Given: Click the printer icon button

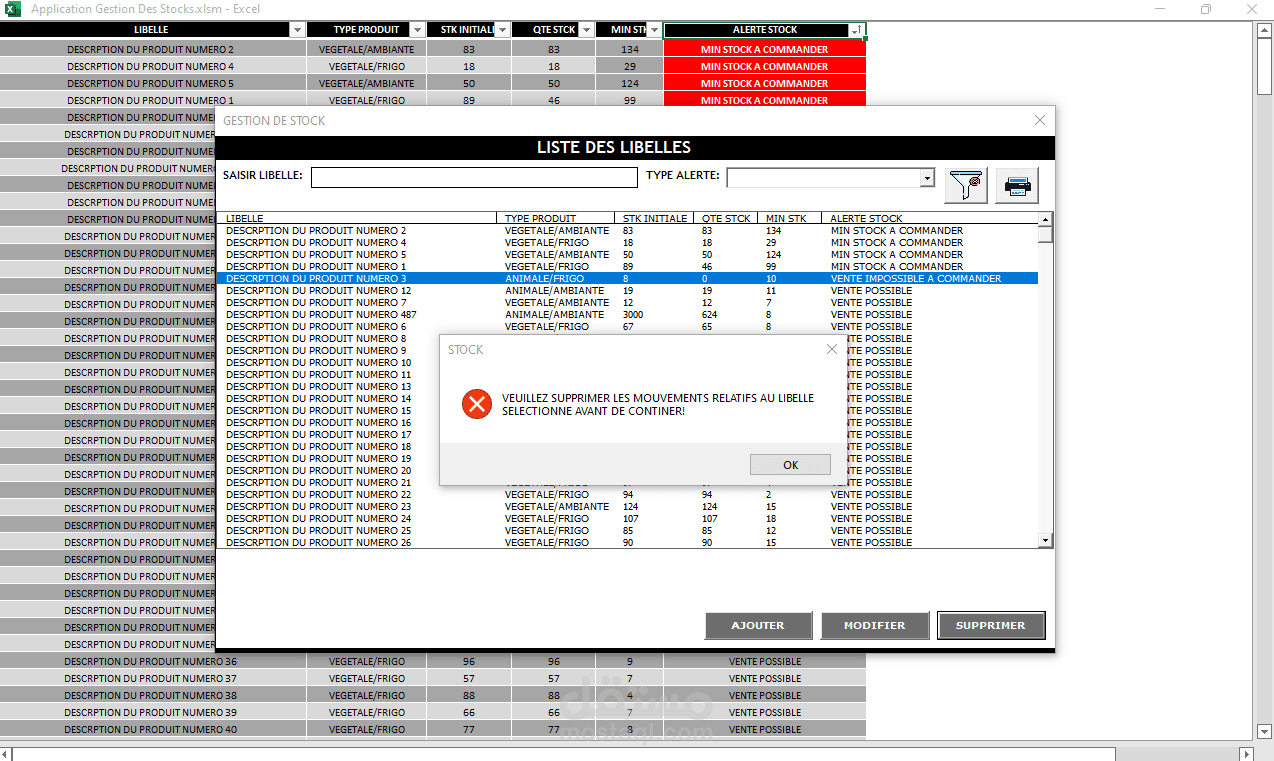Looking at the screenshot, I should pyautogui.click(x=1017, y=185).
